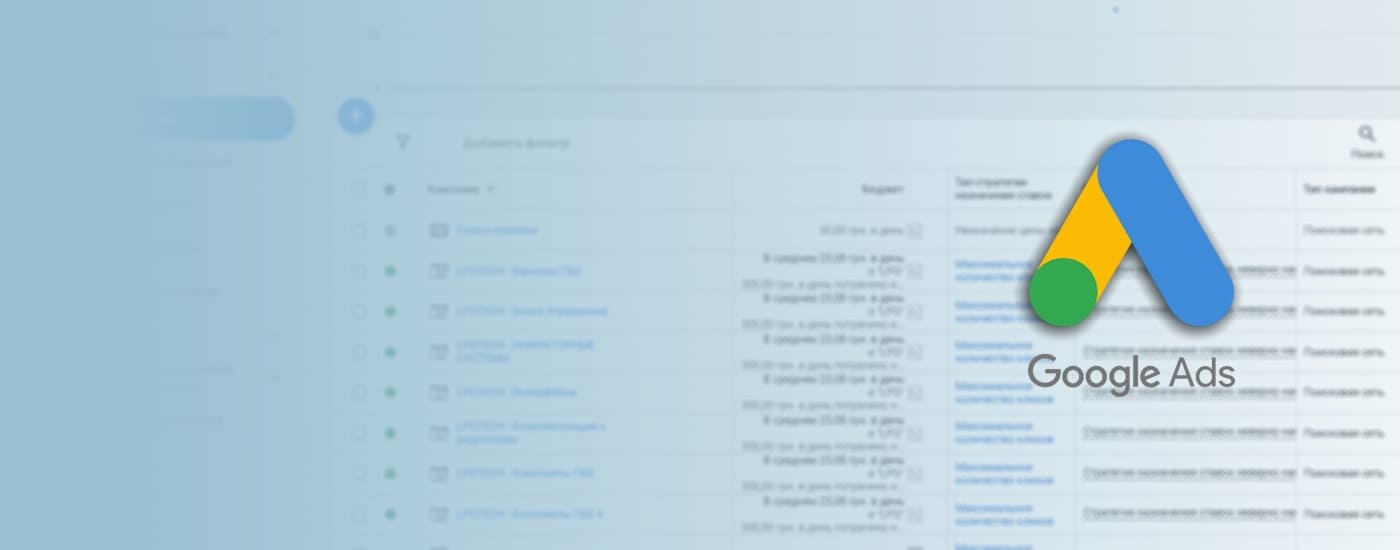The image size is (1400, 550).
Task: Click campaign type icon beside Баллоны ГБО
Action: click(439, 271)
